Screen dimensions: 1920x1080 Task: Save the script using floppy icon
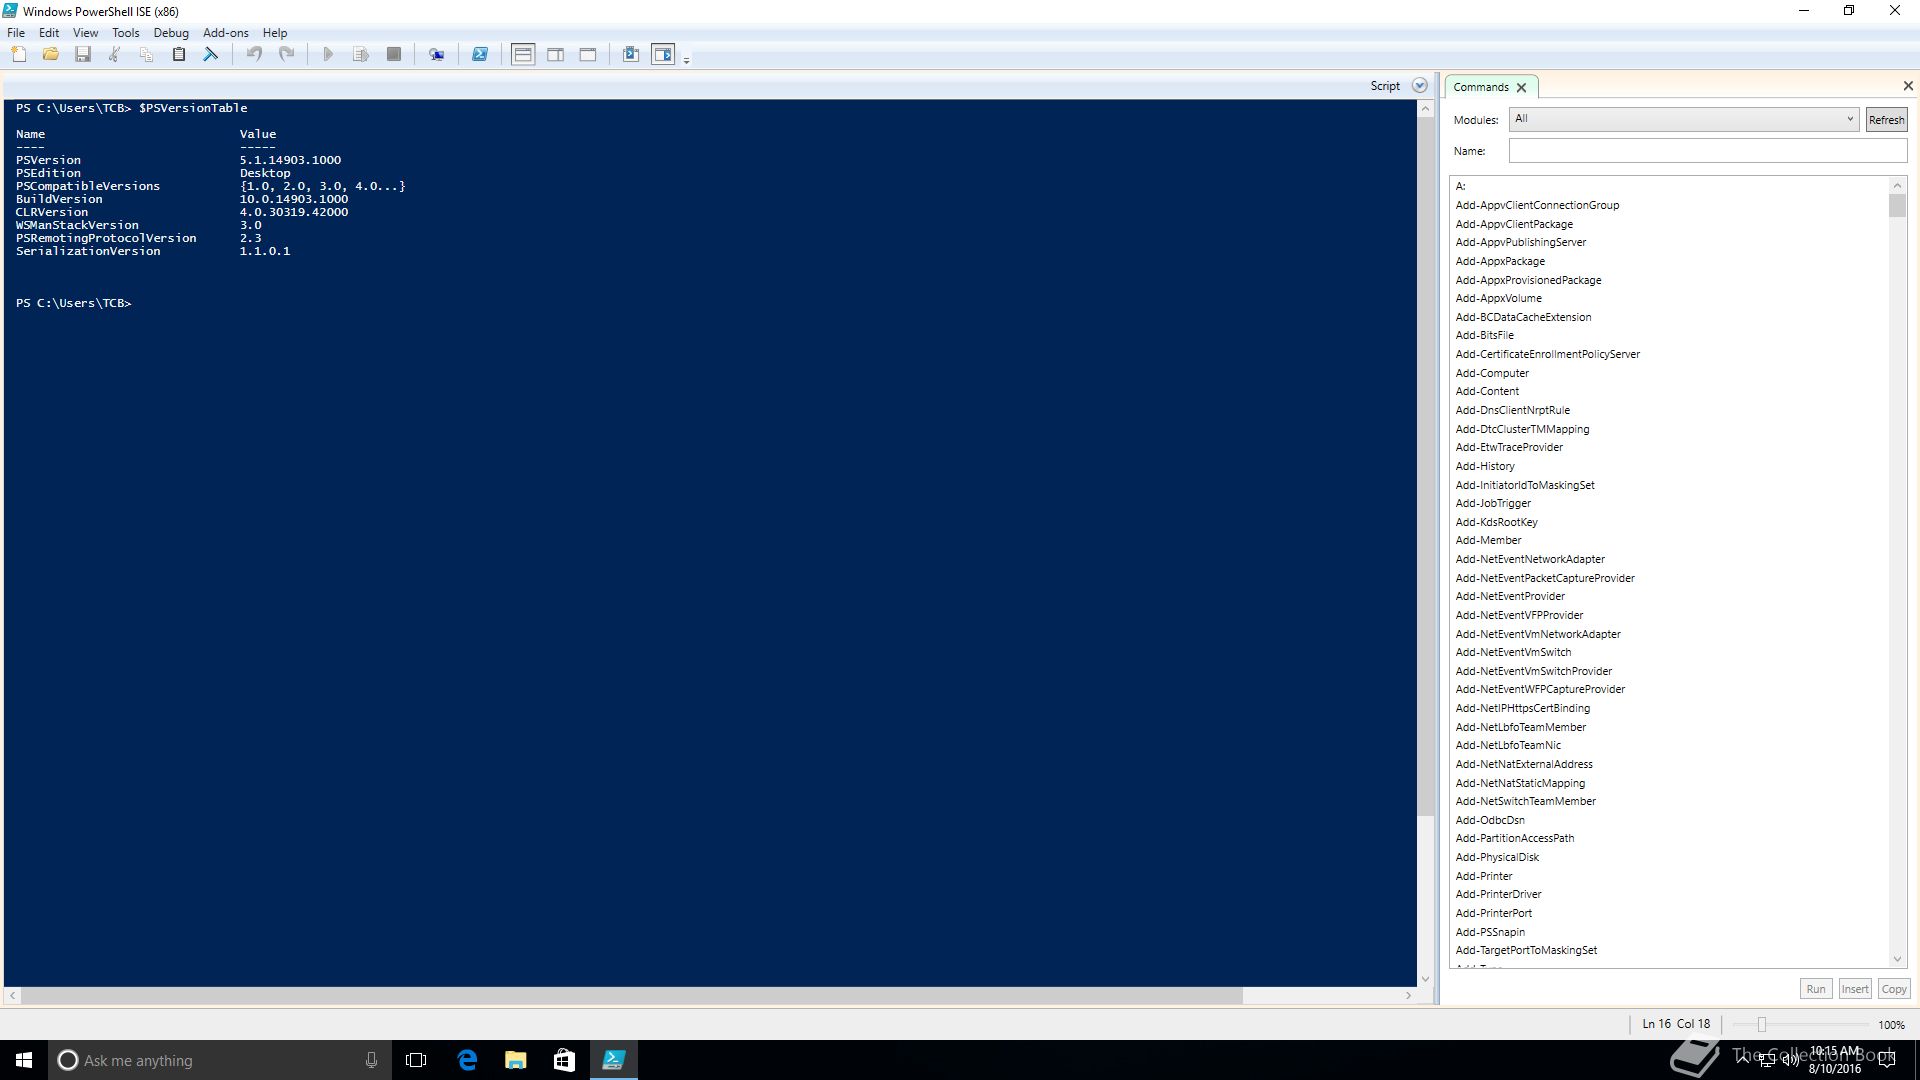[83, 54]
